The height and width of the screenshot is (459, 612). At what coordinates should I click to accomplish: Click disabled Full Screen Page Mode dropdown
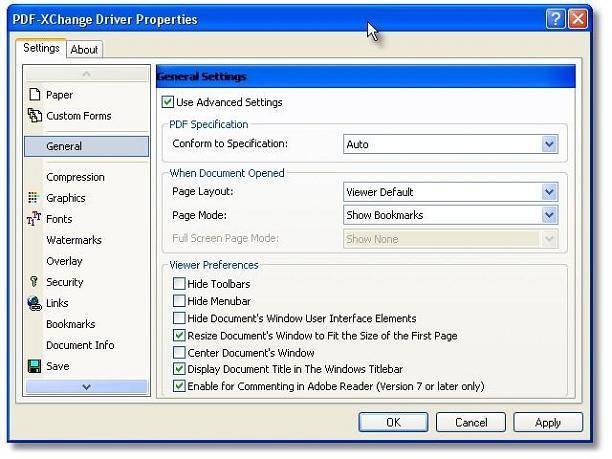[x=450, y=238]
